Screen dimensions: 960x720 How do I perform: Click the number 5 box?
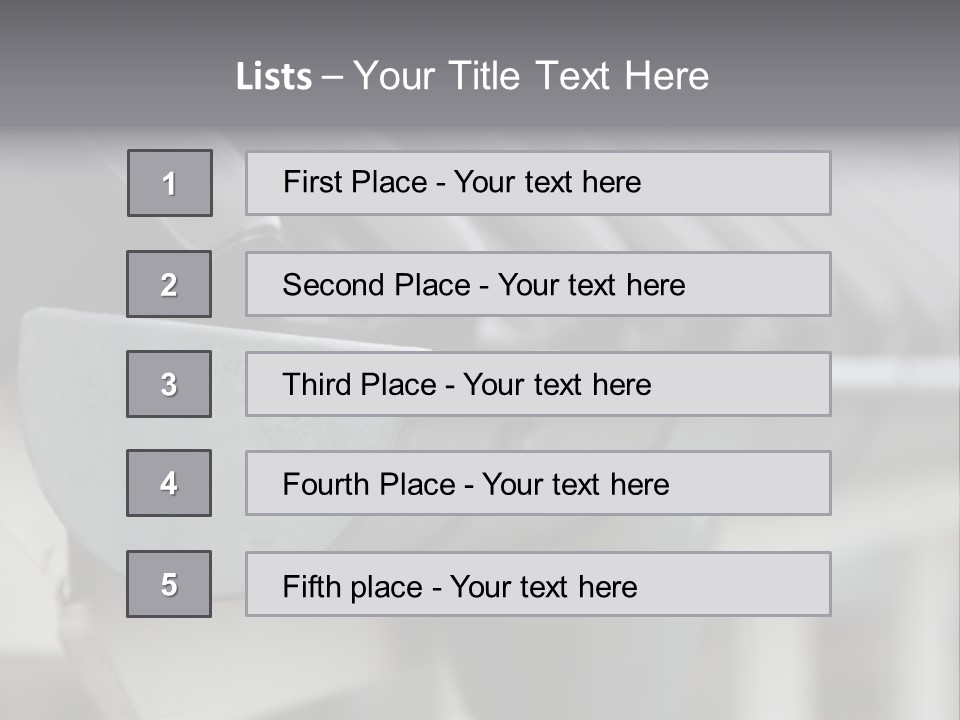point(169,584)
